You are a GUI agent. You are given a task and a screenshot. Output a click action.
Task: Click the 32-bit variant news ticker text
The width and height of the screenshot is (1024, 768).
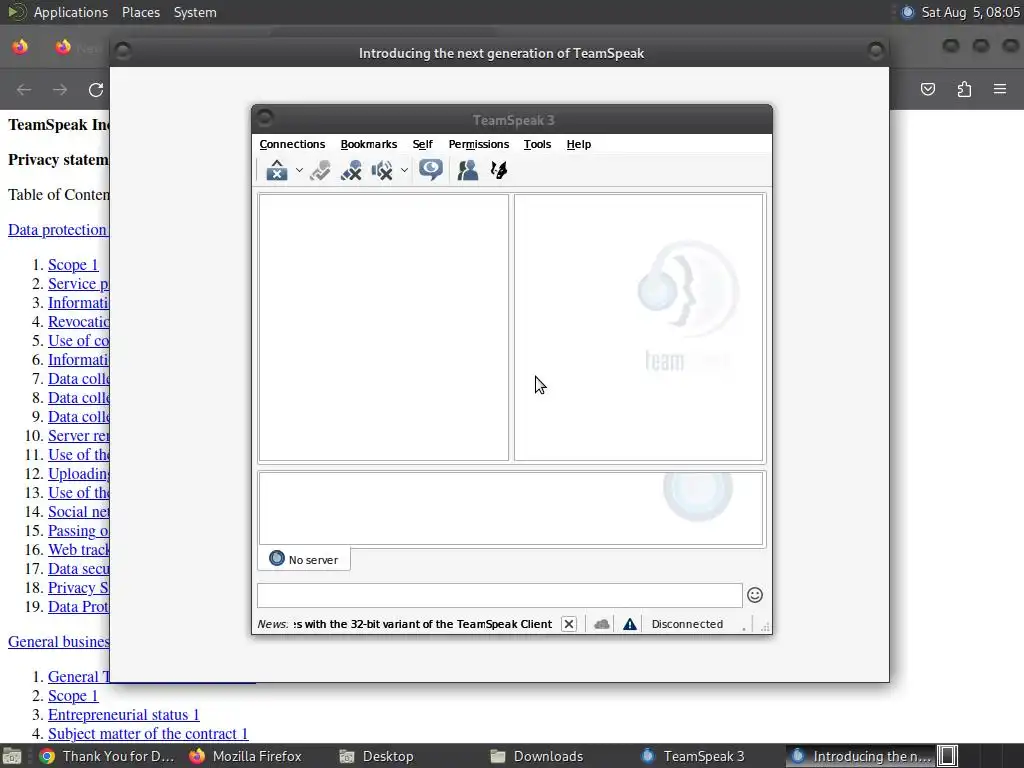pos(423,624)
